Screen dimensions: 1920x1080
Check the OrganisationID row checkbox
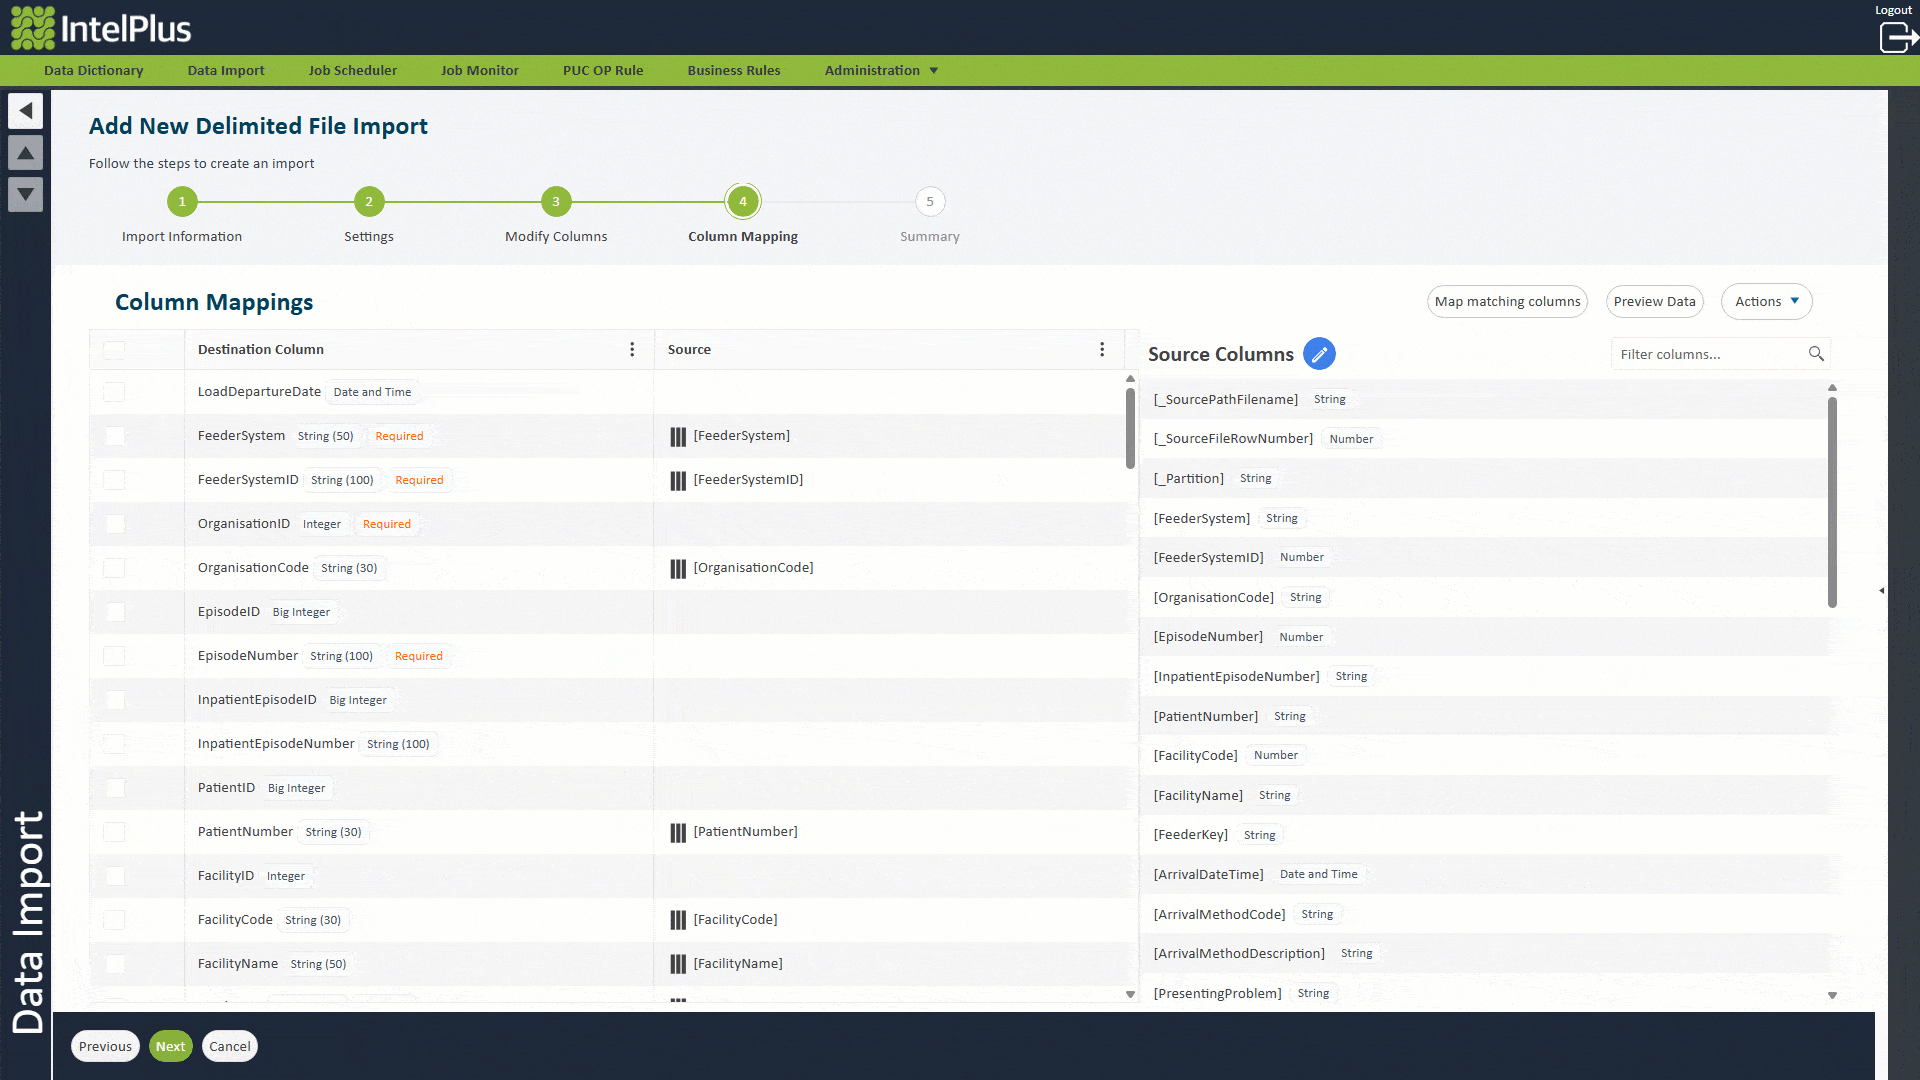point(115,524)
